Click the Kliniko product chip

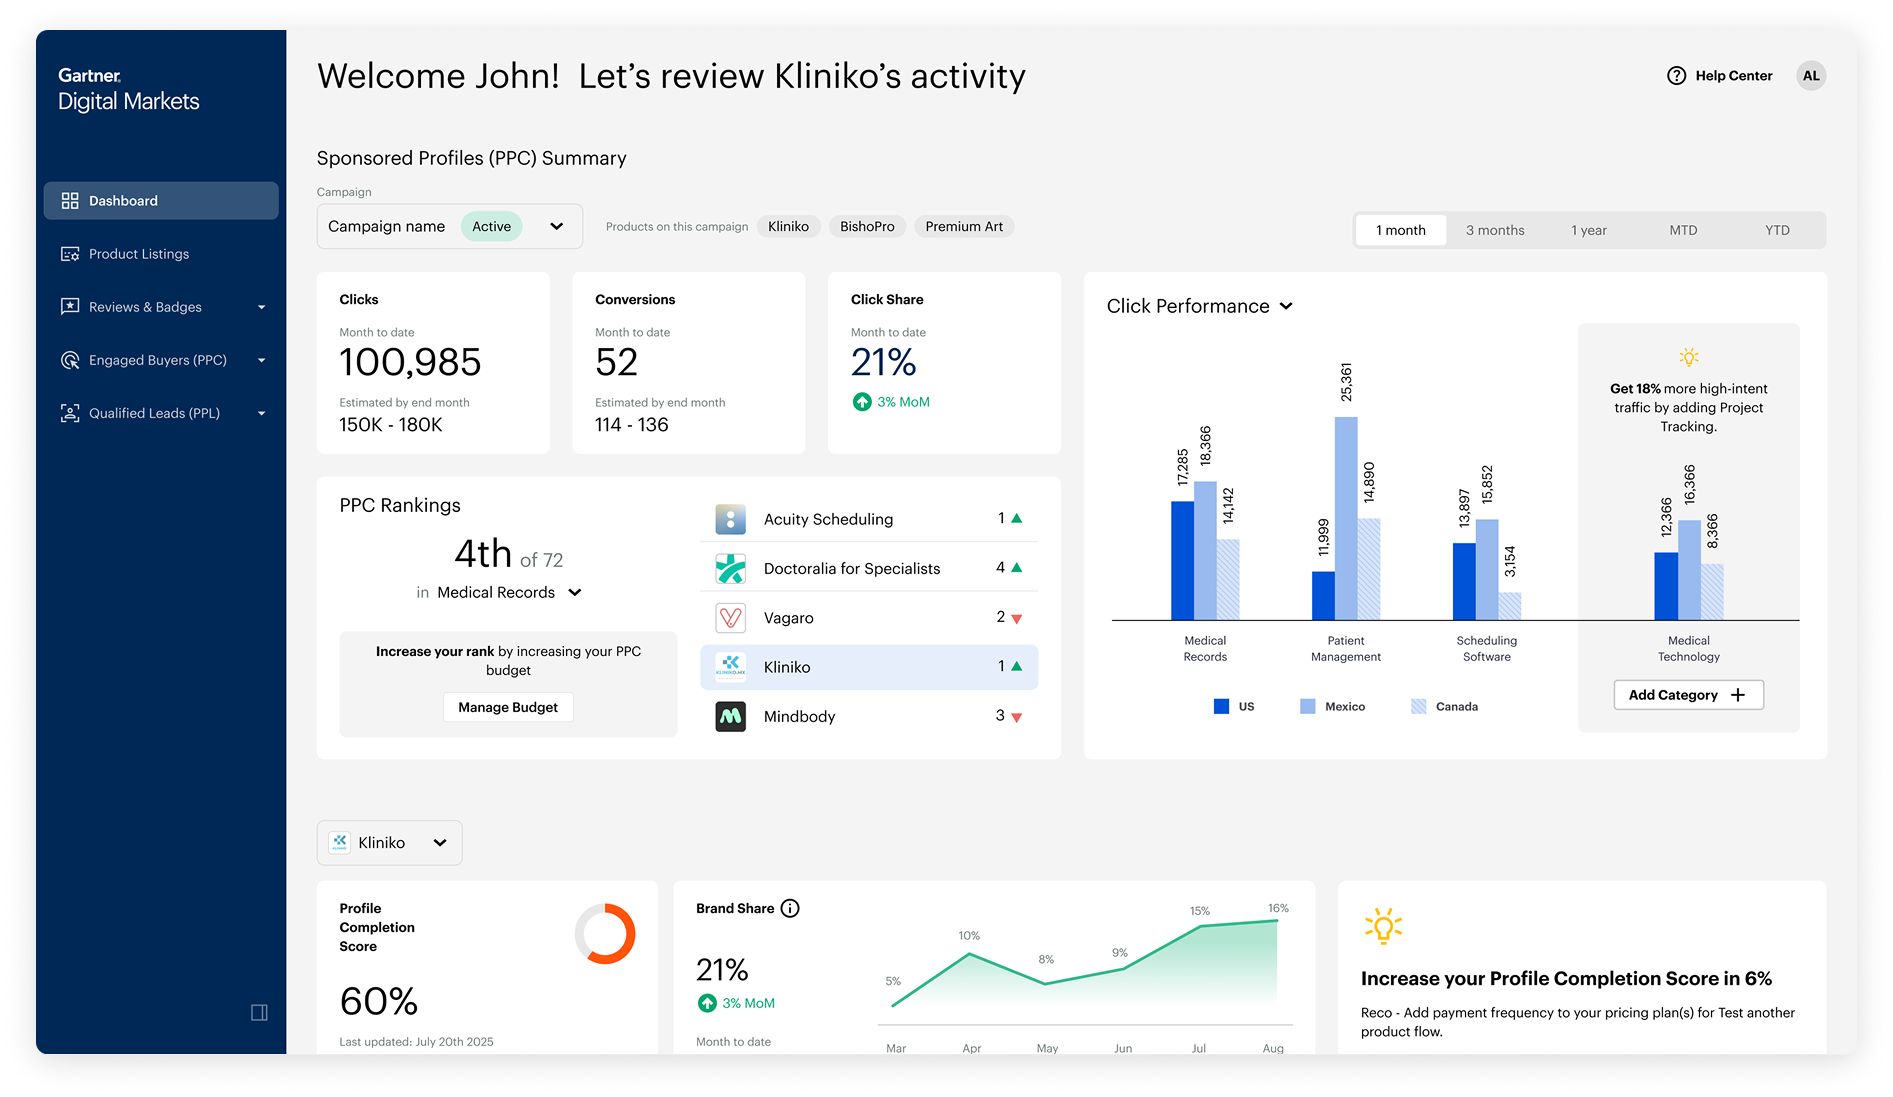(x=788, y=227)
